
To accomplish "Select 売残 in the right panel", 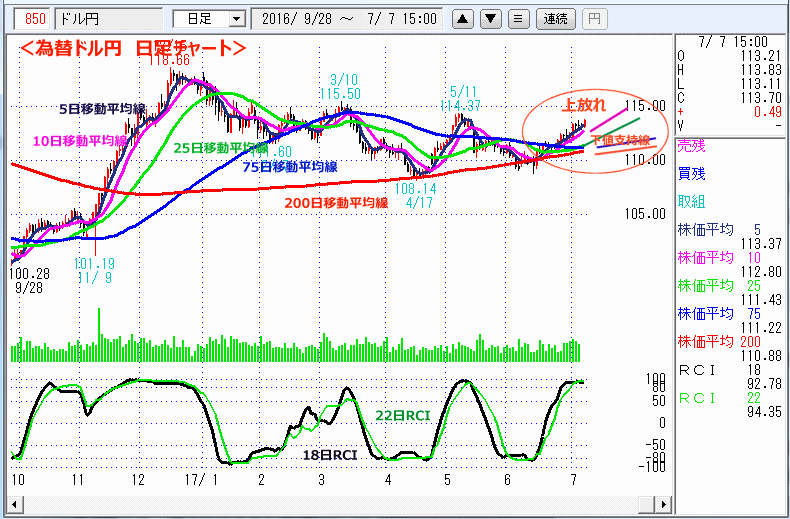I will click(x=691, y=146).
